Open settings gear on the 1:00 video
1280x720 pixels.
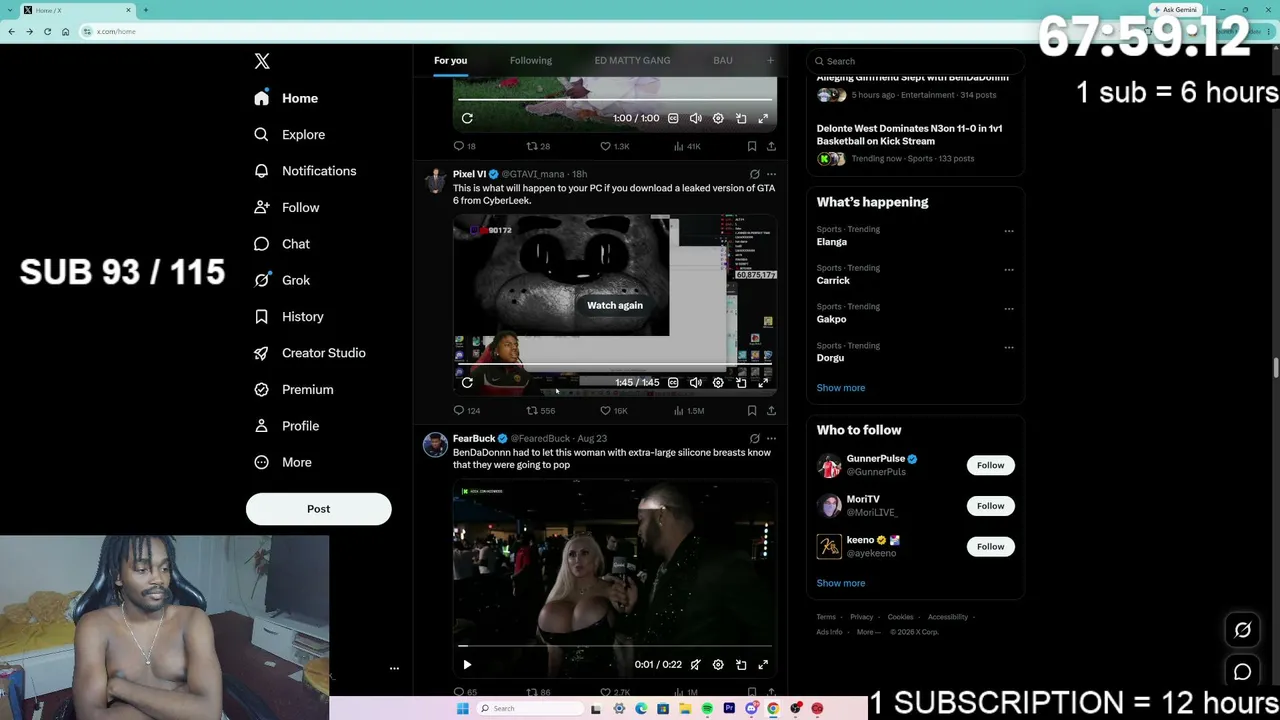click(x=718, y=118)
